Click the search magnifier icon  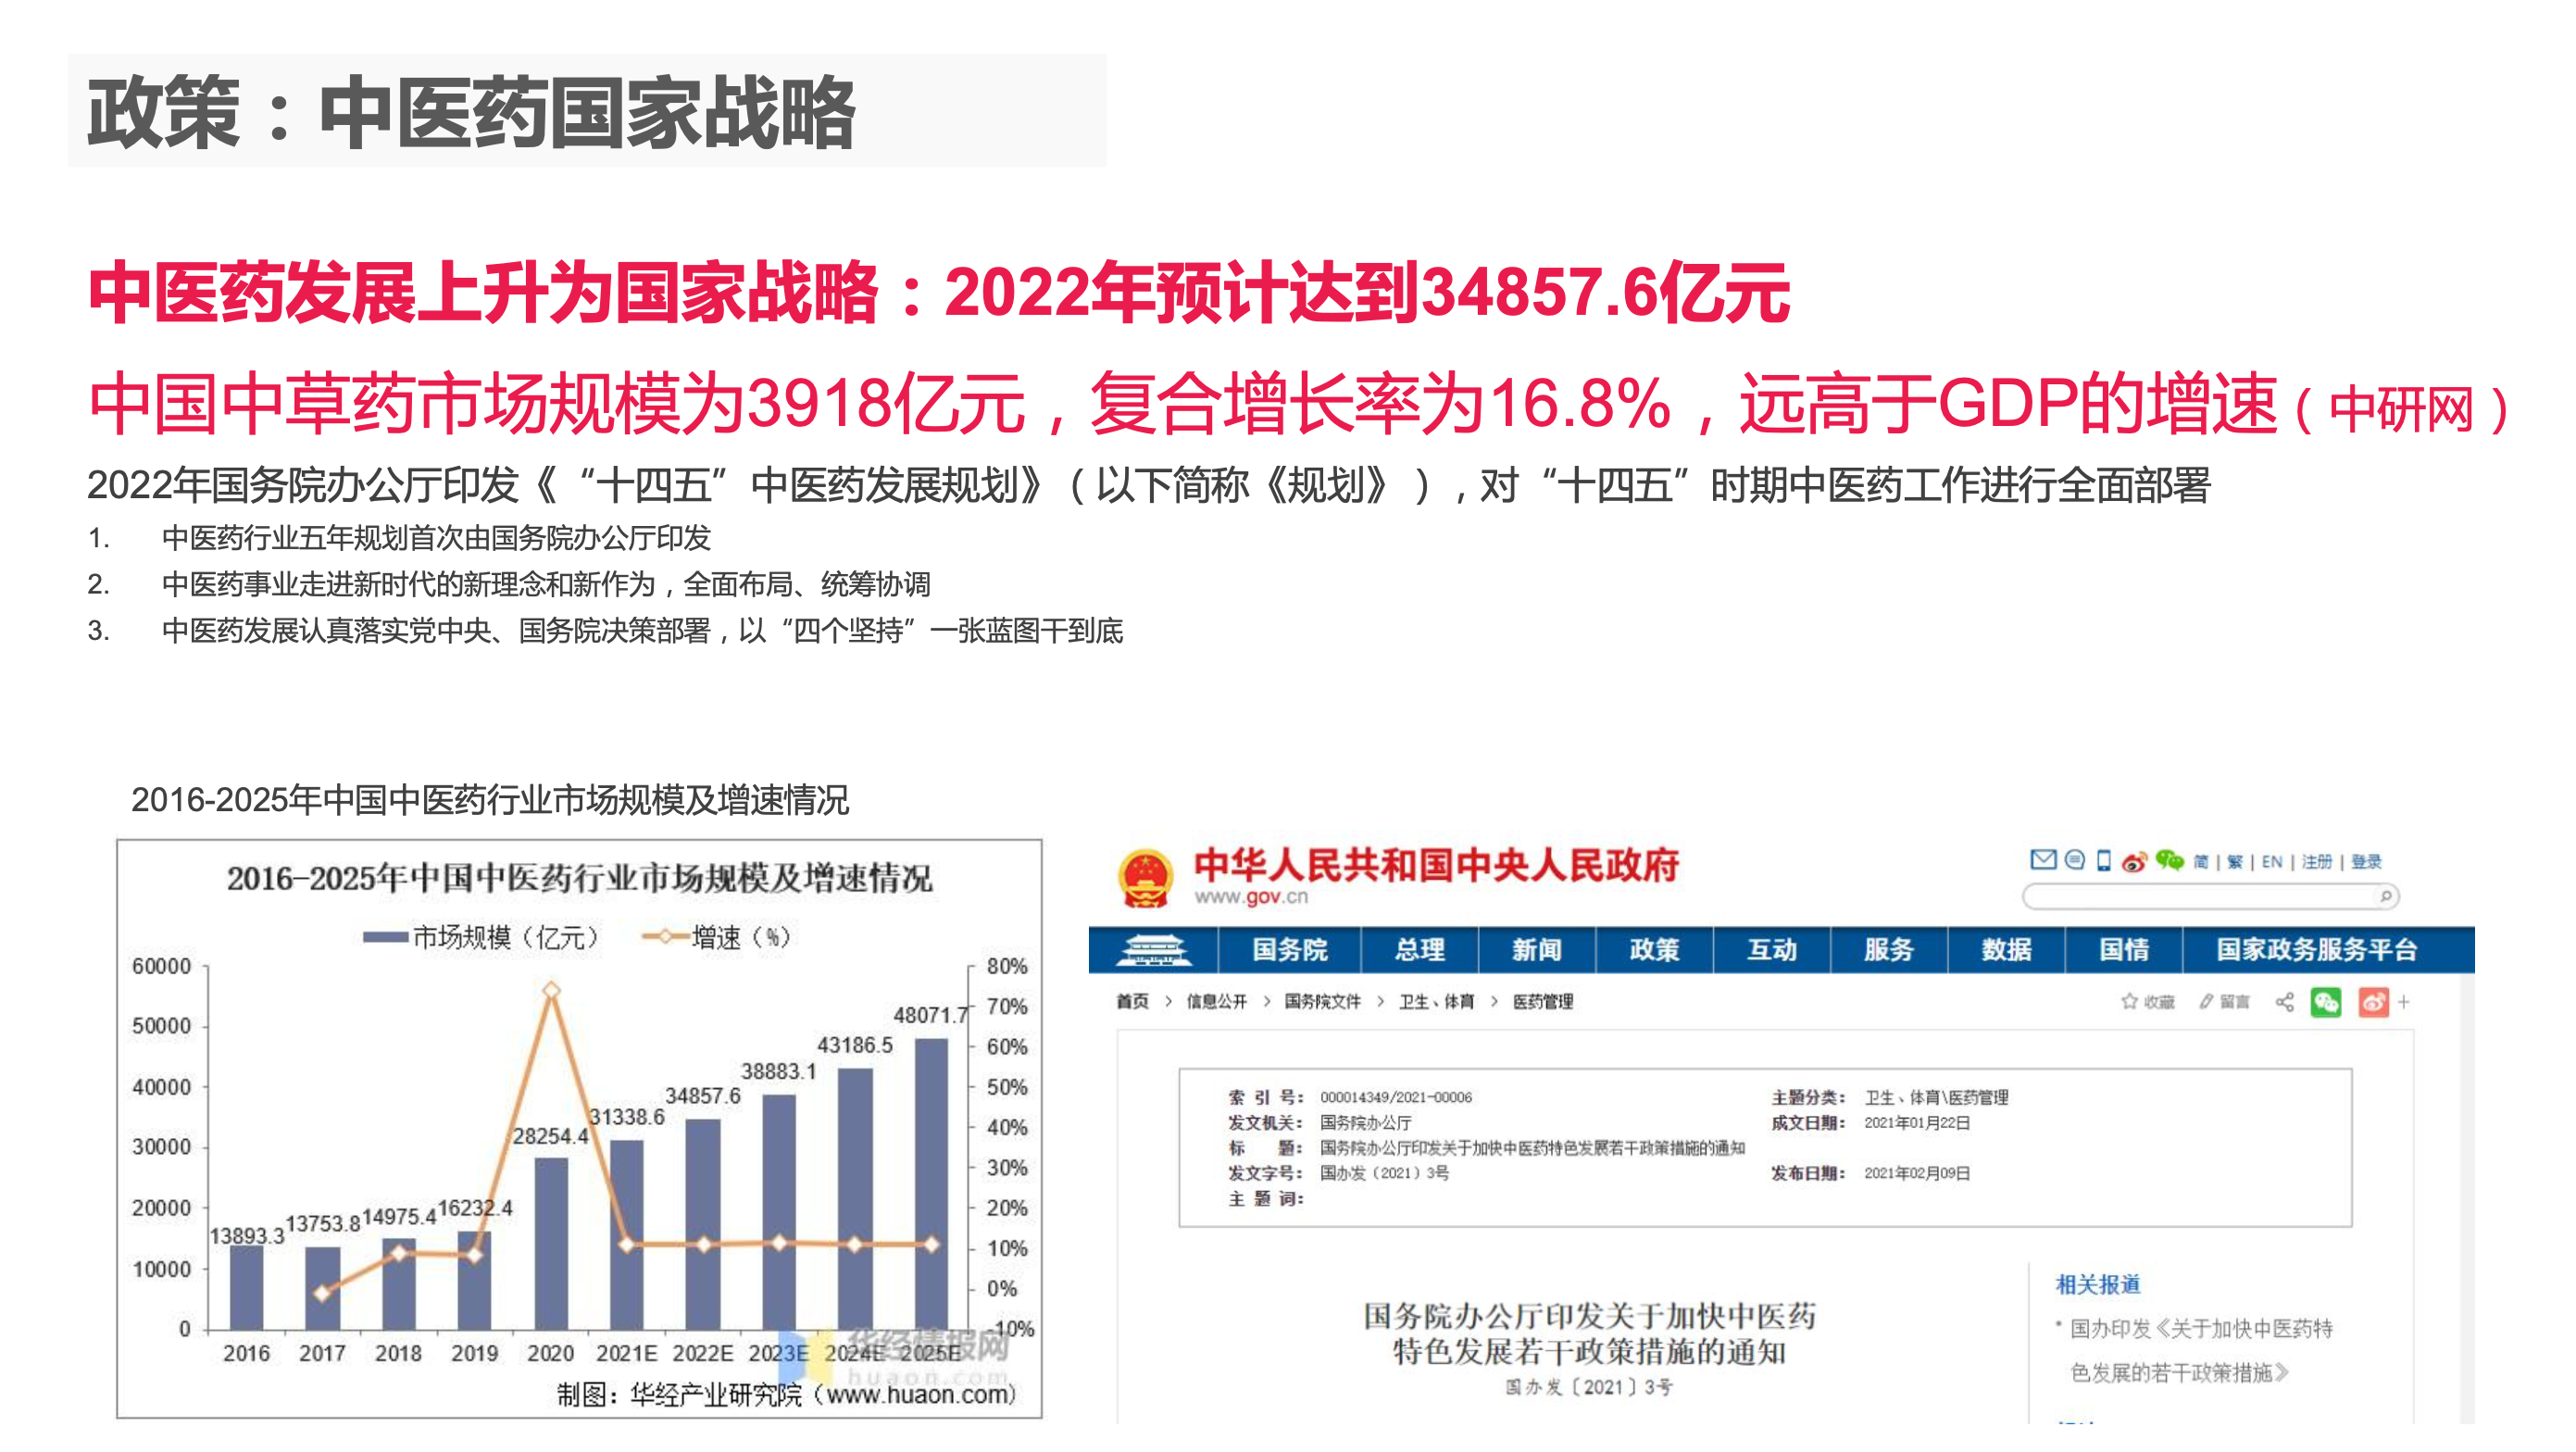[x=2386, y=896]
